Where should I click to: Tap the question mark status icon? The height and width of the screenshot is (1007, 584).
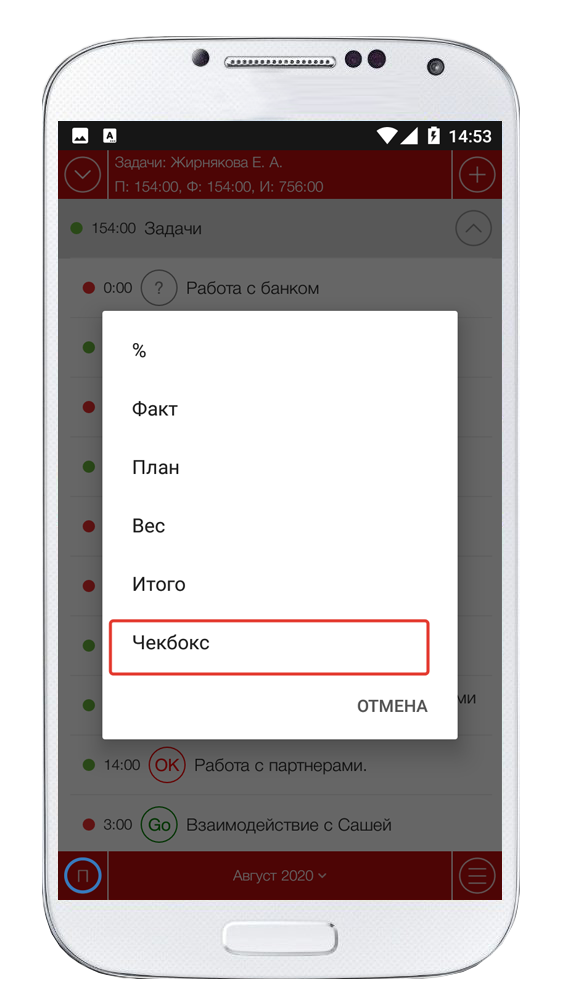pyautogui.click(x=159, y=288)
